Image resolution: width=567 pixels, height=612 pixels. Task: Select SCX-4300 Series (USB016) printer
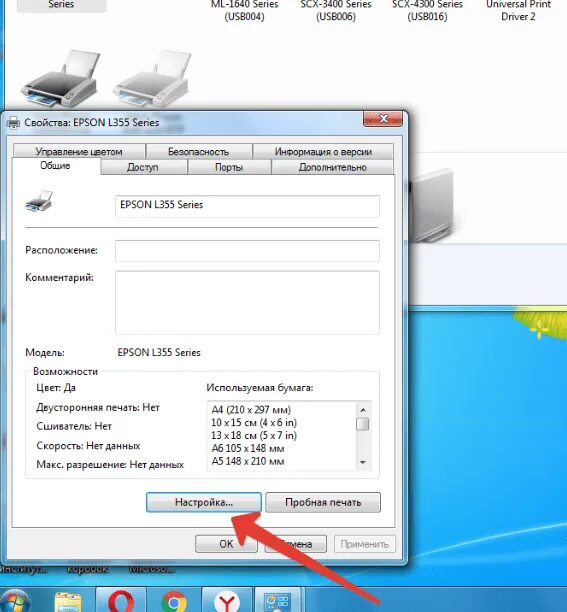427,11
